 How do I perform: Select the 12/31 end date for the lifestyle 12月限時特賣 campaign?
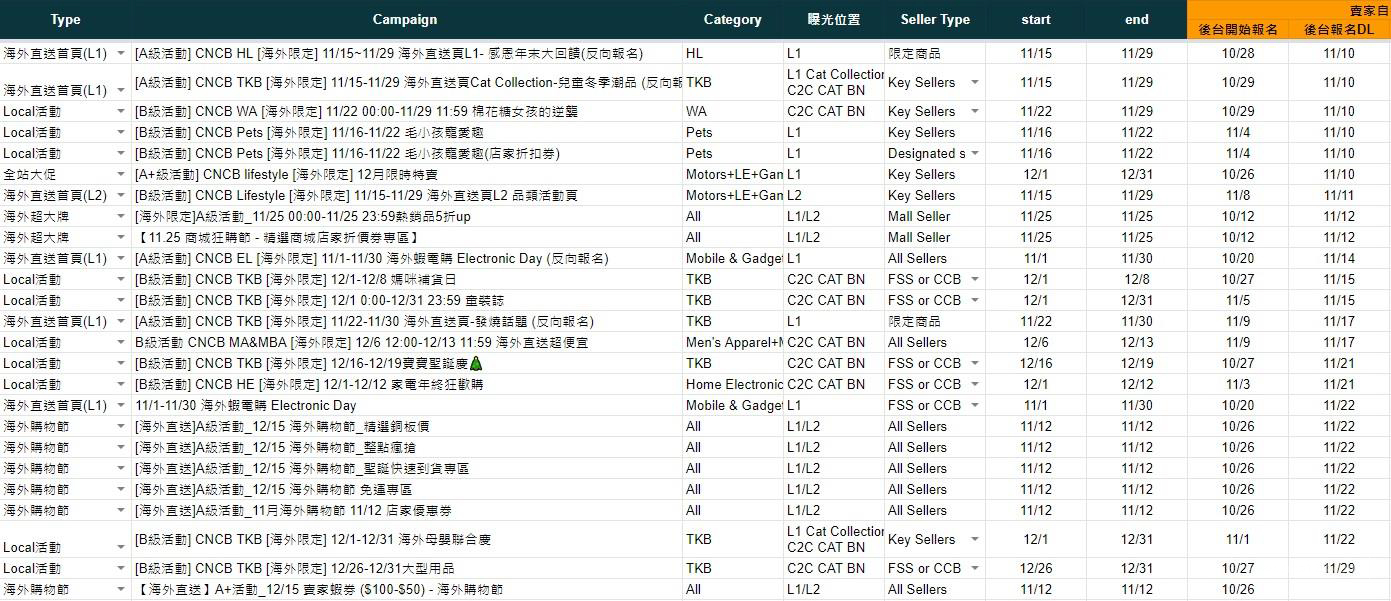(x=1136, y=174)
